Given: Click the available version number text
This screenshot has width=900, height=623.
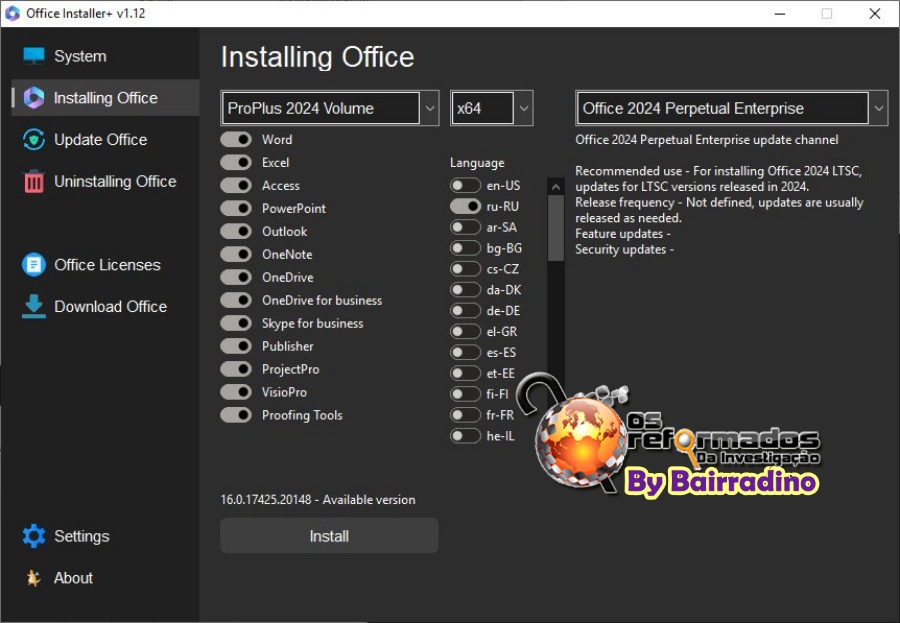Looking at the screenshot, I should [x=266, y=500].
